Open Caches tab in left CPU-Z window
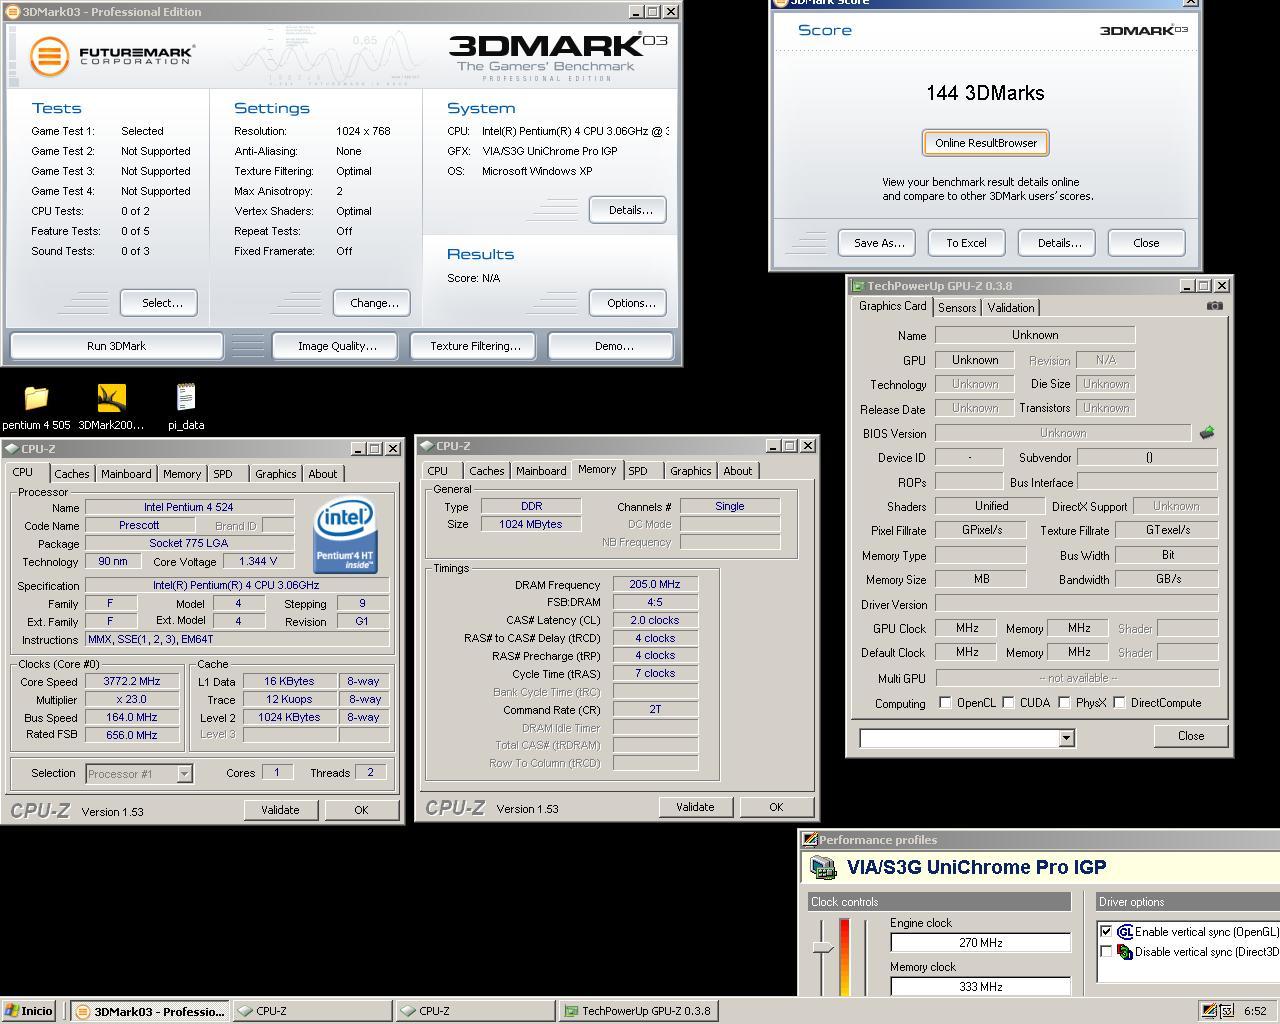The width and height of the screenshot is (1280, 1024). (72, 474)
